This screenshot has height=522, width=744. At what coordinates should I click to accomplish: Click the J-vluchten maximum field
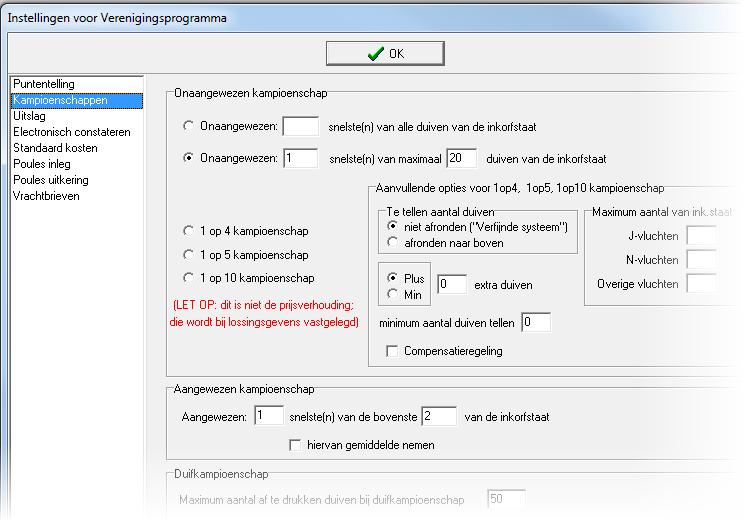(x=701, y=235)
